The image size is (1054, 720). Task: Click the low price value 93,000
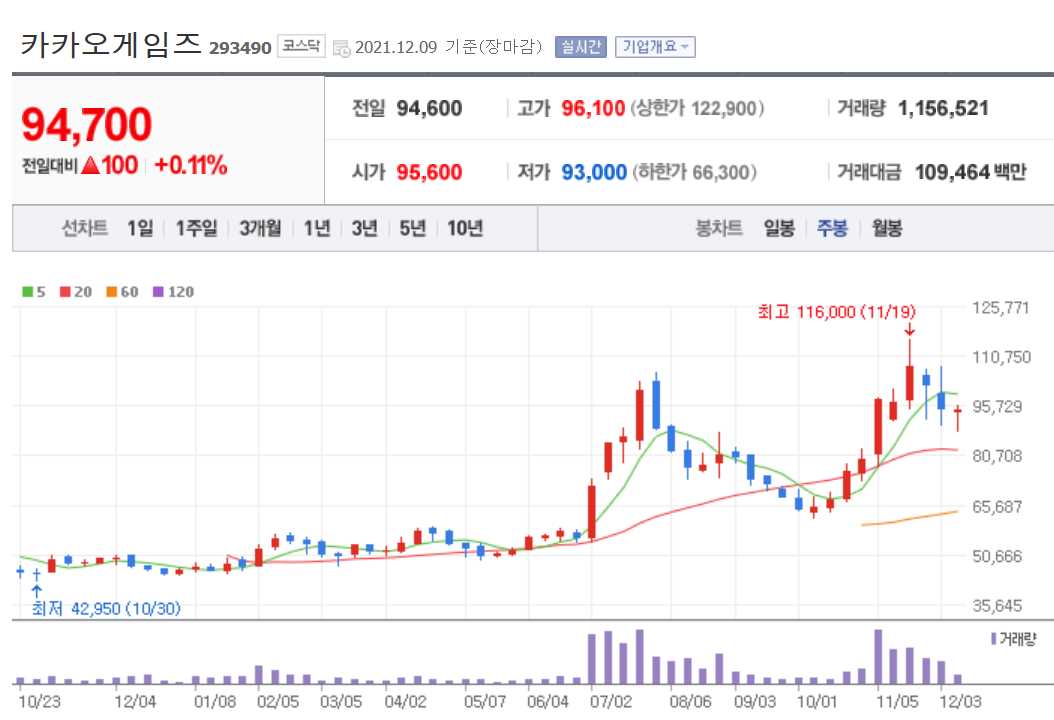tap(594, 172)
